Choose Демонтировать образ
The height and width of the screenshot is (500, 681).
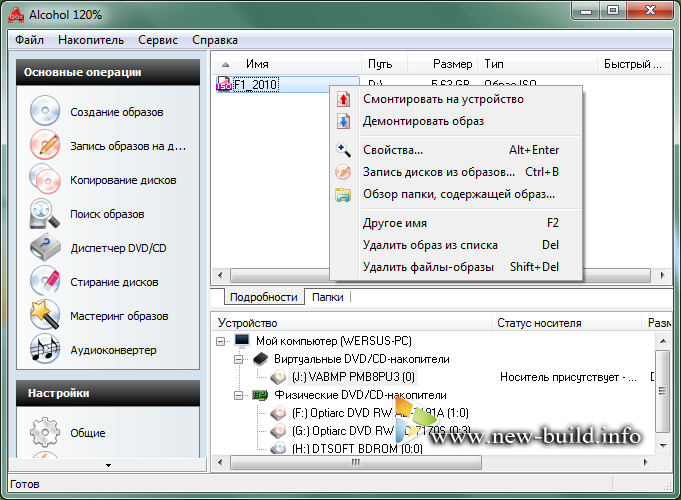456,121
